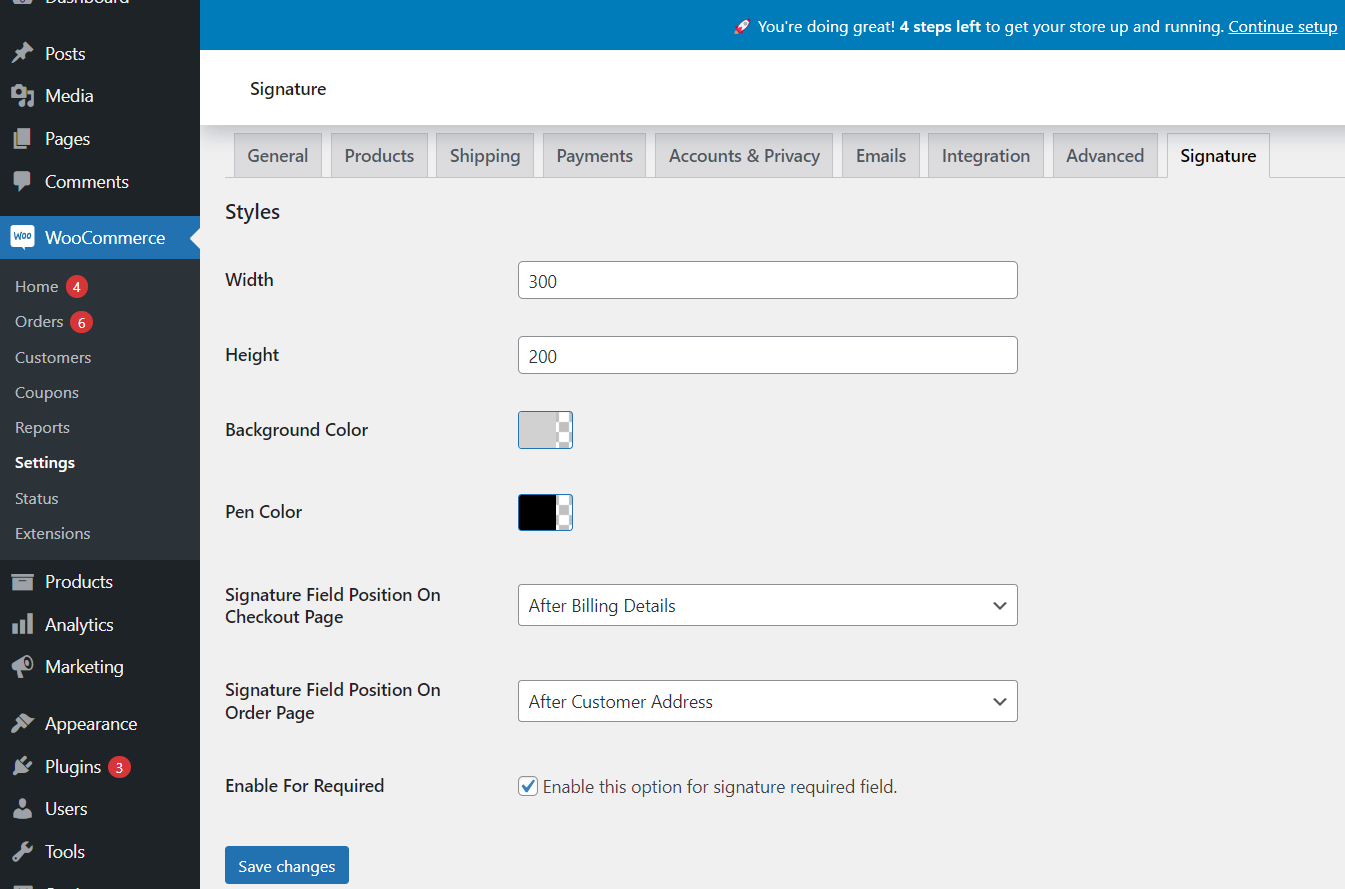Click the Comments speech bubble icon
1345x889 pixels.
pyautogui.click(x=22, y=182)
